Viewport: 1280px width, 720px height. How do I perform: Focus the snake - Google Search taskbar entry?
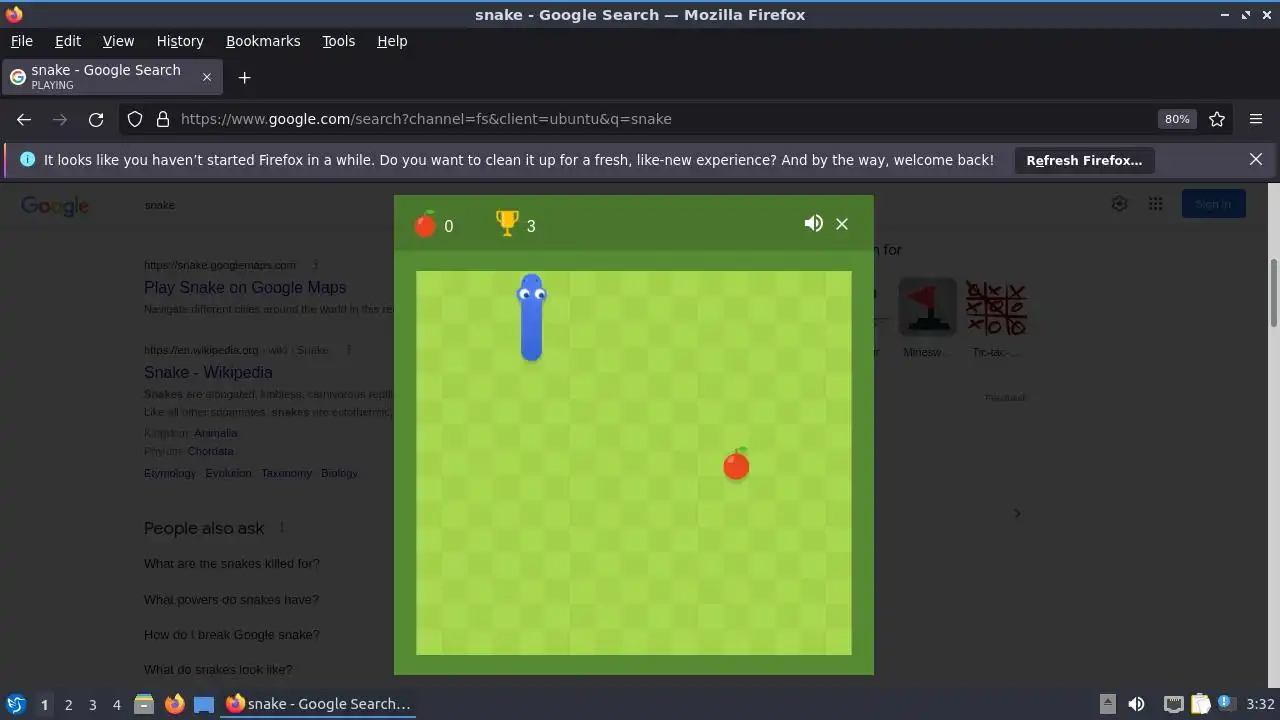pos(318,704)
